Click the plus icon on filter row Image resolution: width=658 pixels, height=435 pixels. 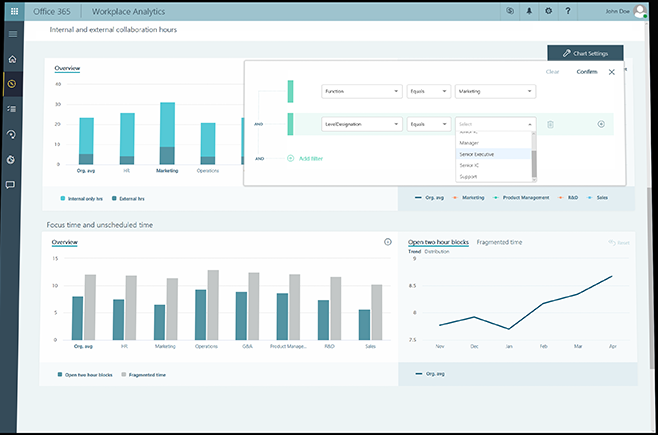point(601,124)
